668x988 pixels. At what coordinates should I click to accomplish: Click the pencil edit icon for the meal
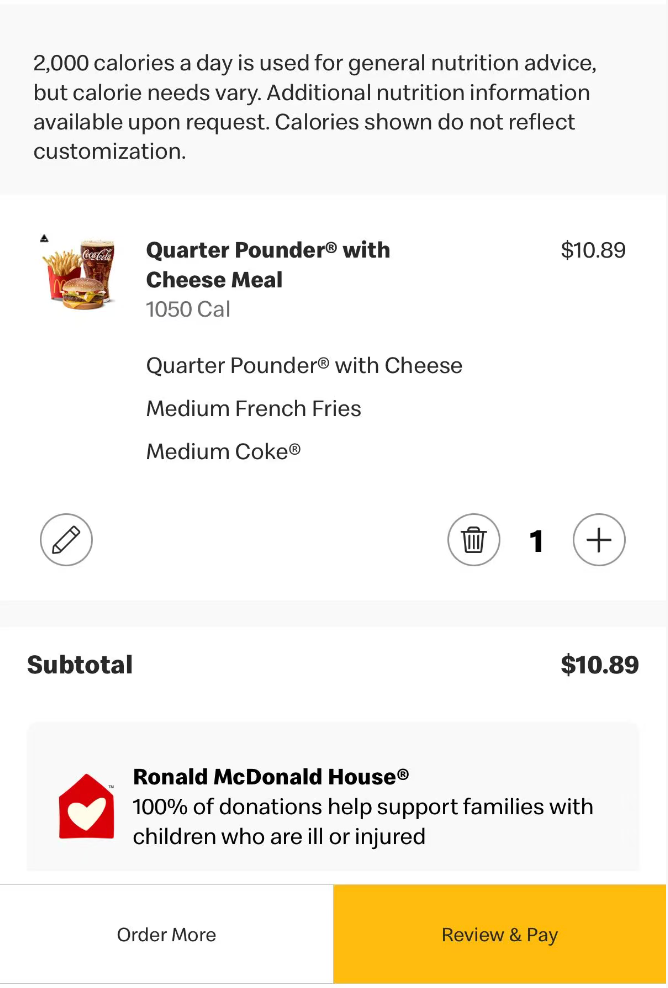[x=66, y=541]
